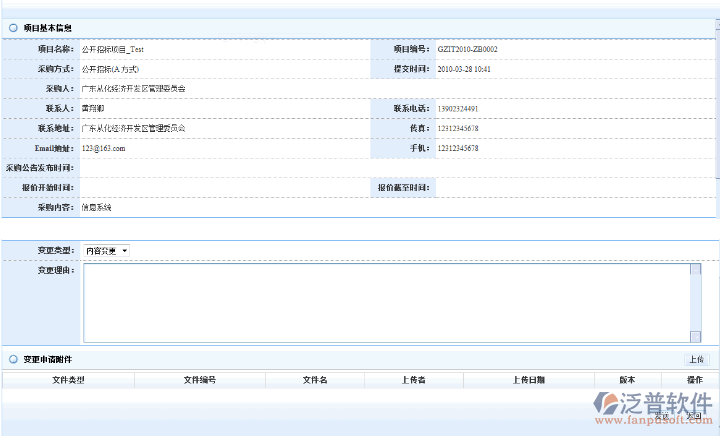Viewport: 723px width, 436px height.
Task: Click the 上传日期 column header
Action: pos(528,380)
